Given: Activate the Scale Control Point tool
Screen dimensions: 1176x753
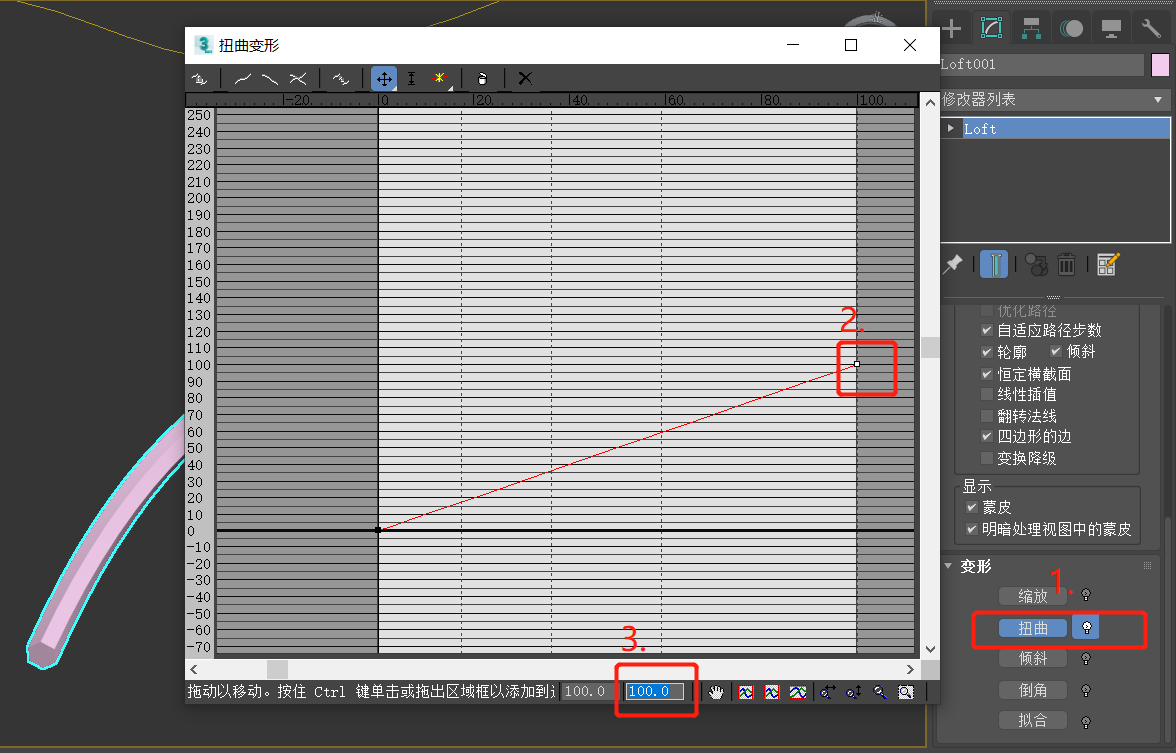Looking at the screenshot, I should [x=411, y=78].
